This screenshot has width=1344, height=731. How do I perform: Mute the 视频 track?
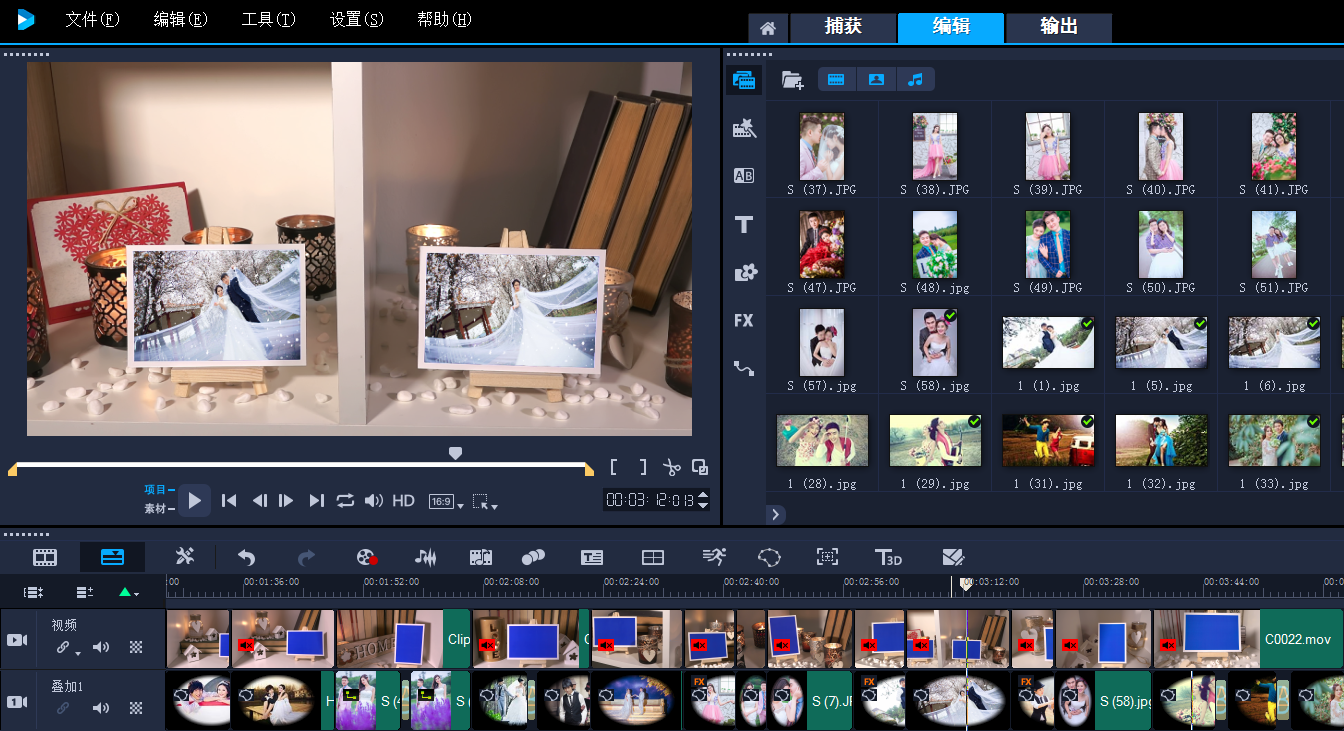pos(101,647)
